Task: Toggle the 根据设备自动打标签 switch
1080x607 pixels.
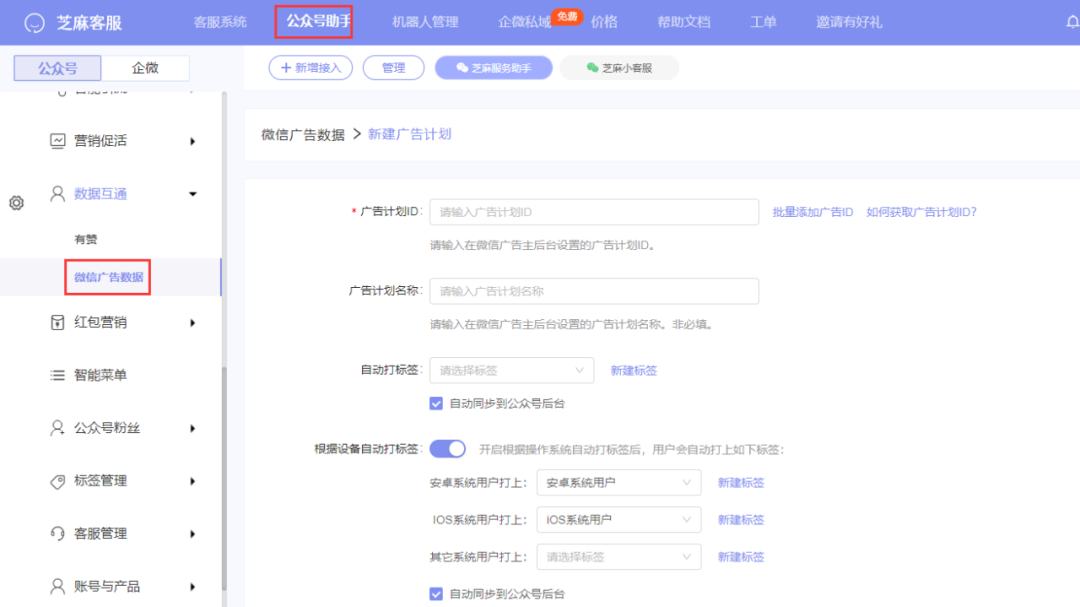Action: point(448,449)
